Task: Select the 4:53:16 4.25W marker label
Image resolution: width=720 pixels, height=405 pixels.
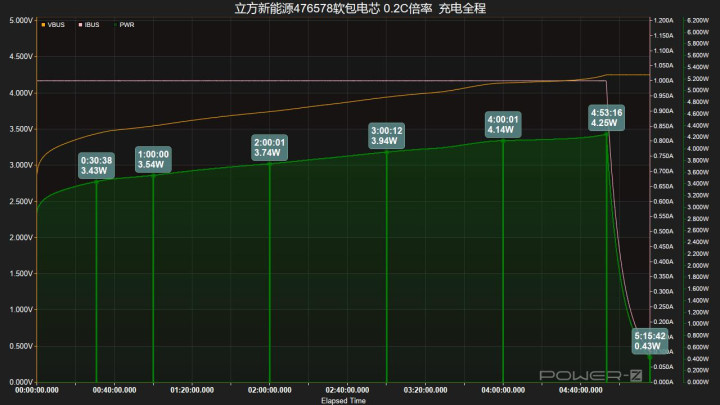Action: 607,118
